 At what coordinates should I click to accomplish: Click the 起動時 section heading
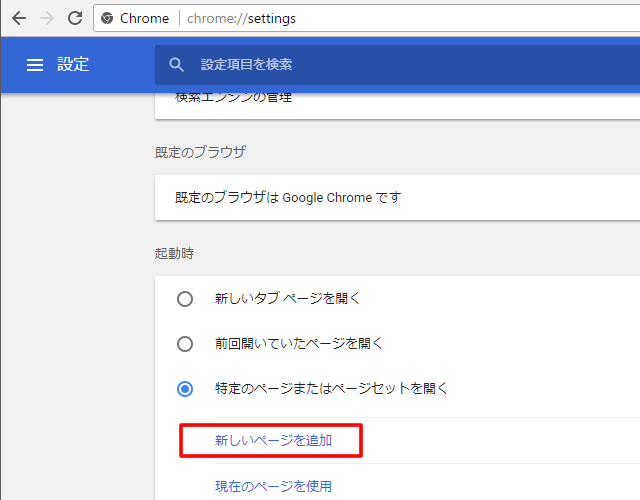tap(174, 253)
